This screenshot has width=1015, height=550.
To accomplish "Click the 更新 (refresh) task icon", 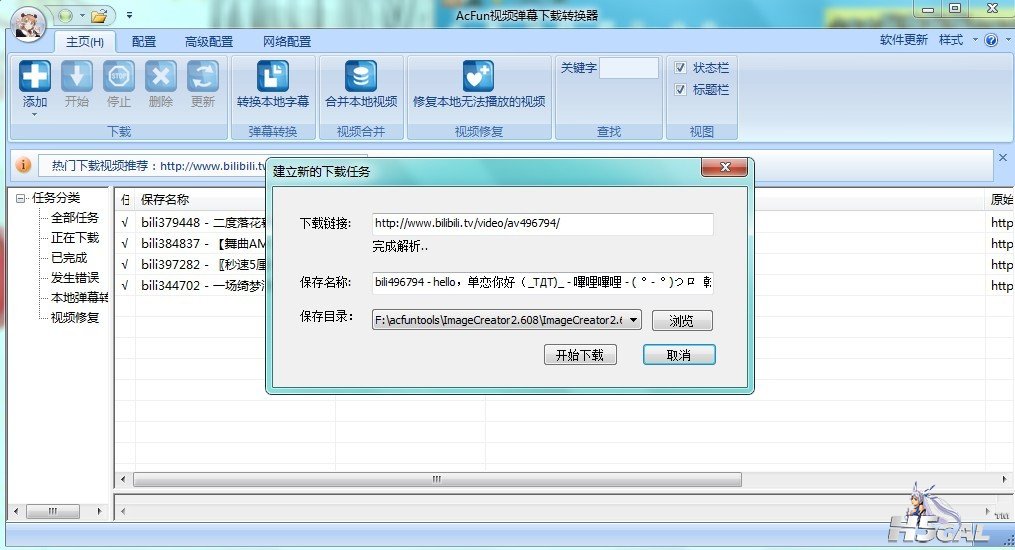I will point(203,76).
